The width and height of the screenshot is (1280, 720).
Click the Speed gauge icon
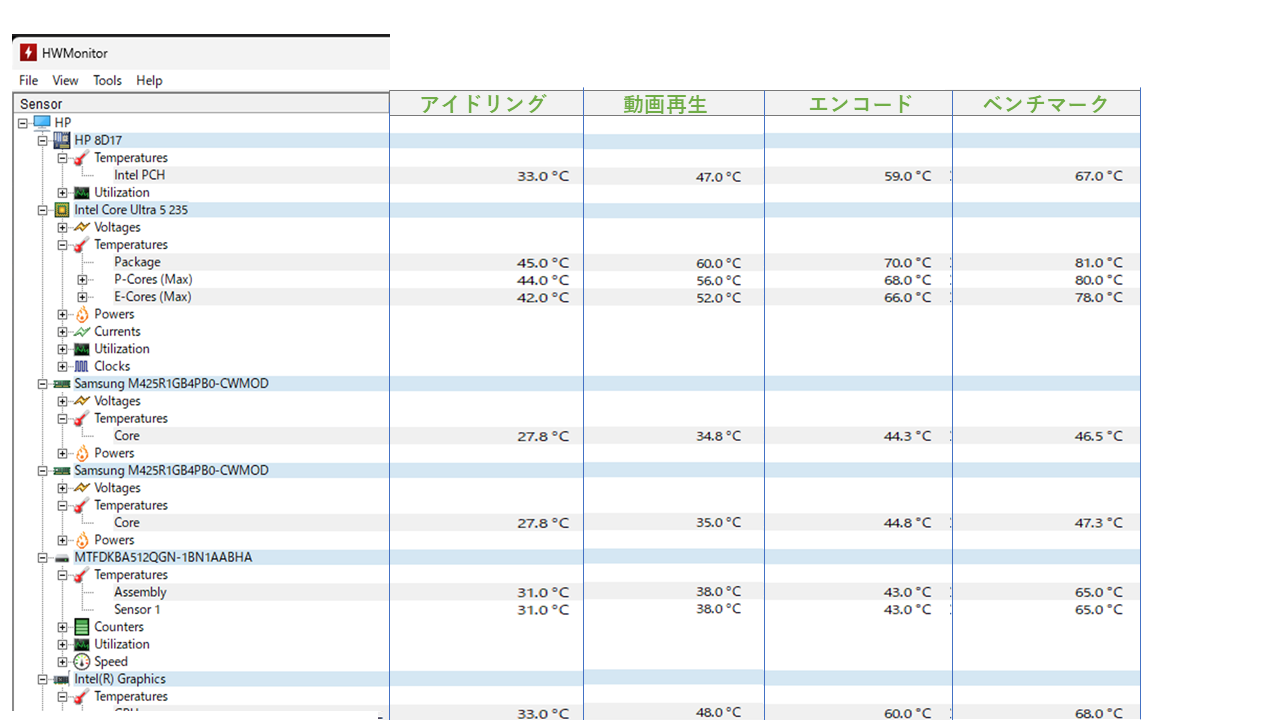pyautogui.click(x=82, y=662)
